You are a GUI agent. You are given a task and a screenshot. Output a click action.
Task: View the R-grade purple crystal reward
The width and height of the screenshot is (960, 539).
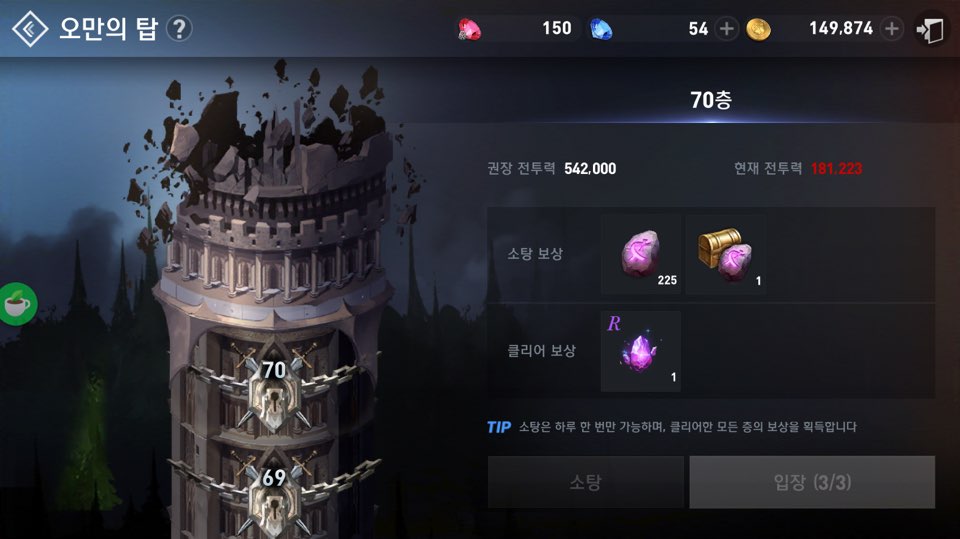coord(640,351)
